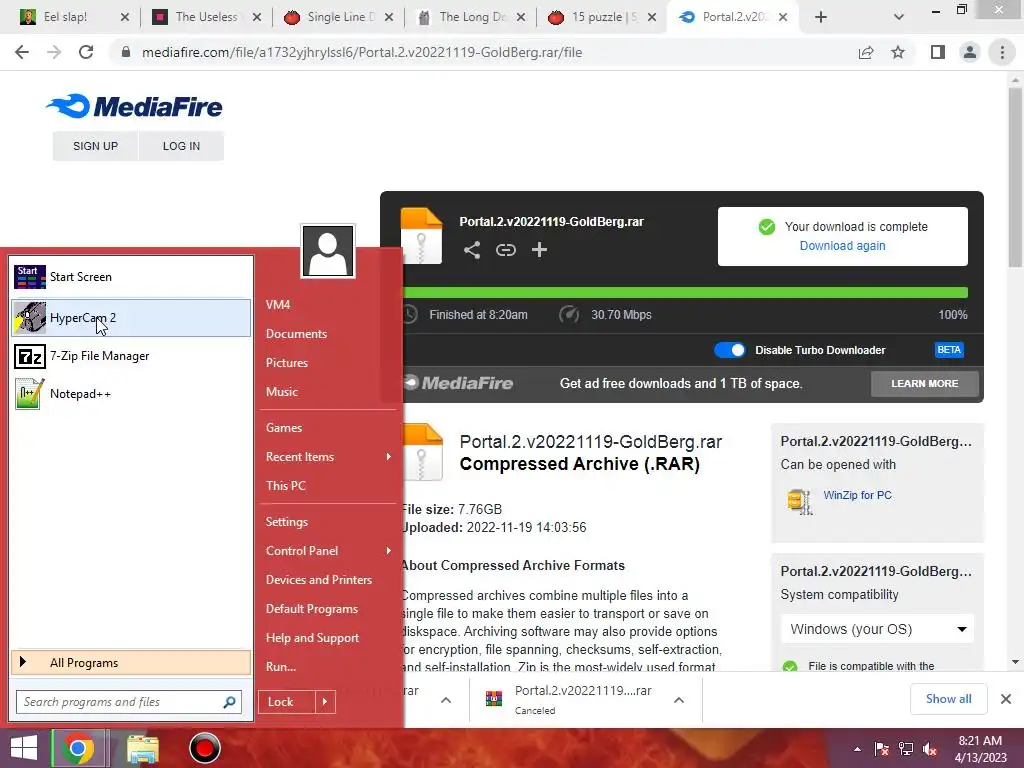Close the downloads bar

(x=1006, y=699)
